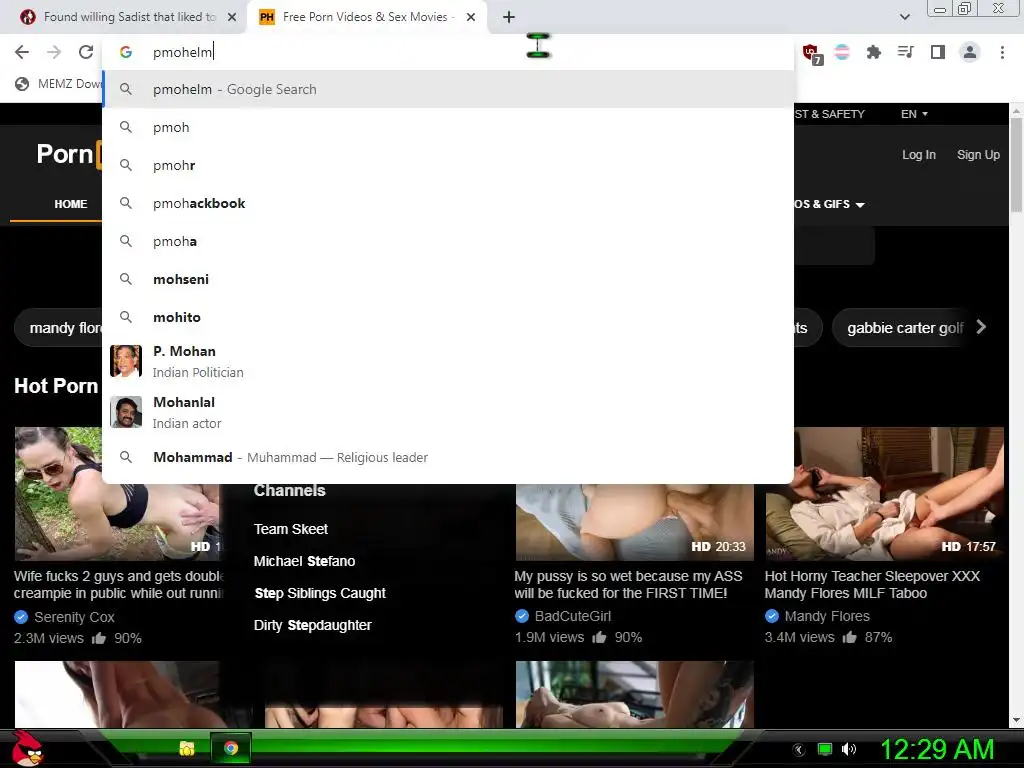Image resolution: width=1024 pixels, height=768 pixels.
Task: Close the 'Found willing Sadist' tab
Action: [232, 17]
